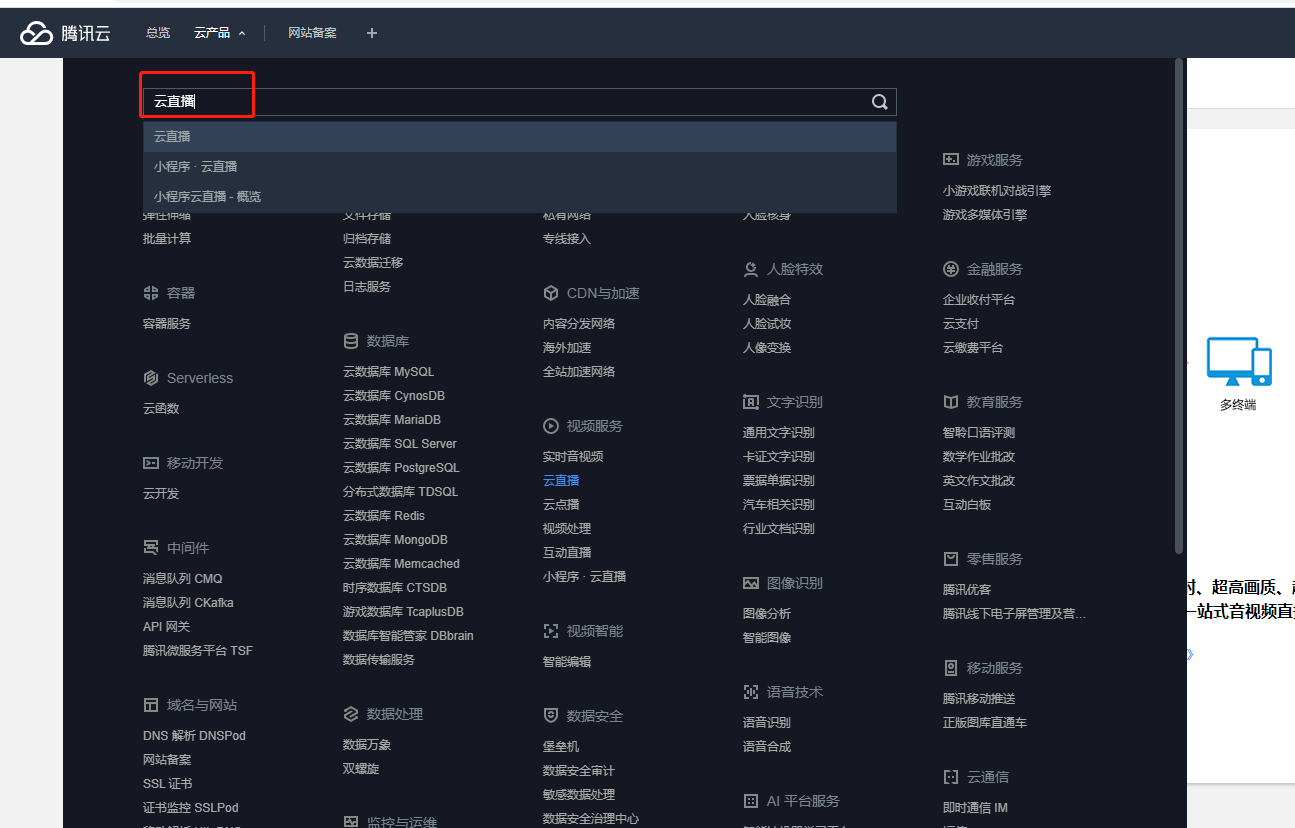Open 云开发 link
The height and width of the screenshot is (828, 1295).
(161, 494)
